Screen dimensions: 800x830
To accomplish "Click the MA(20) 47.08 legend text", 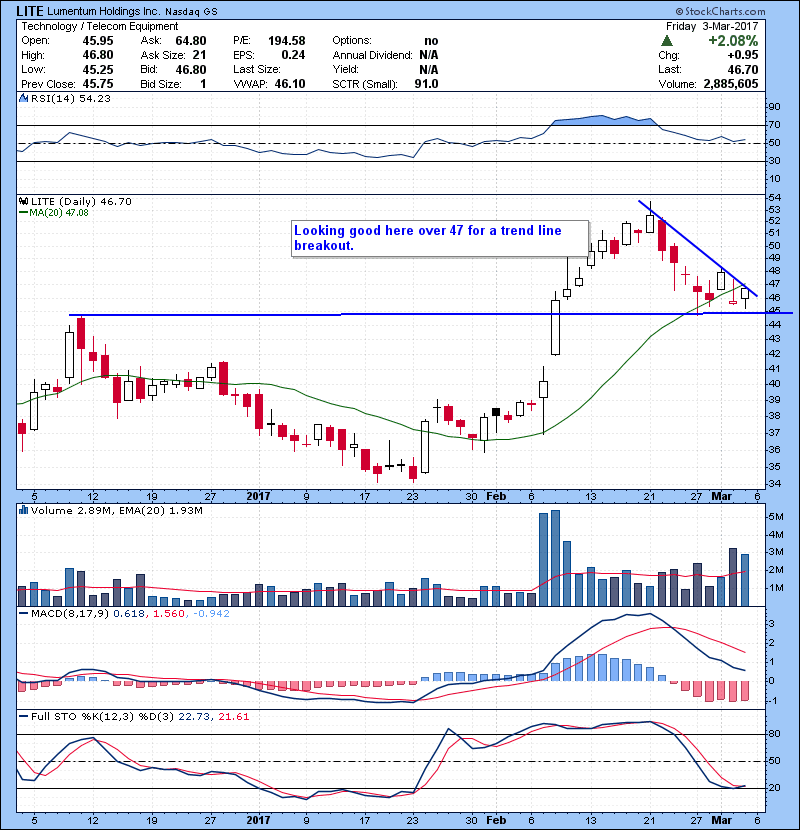I will 59,213.
